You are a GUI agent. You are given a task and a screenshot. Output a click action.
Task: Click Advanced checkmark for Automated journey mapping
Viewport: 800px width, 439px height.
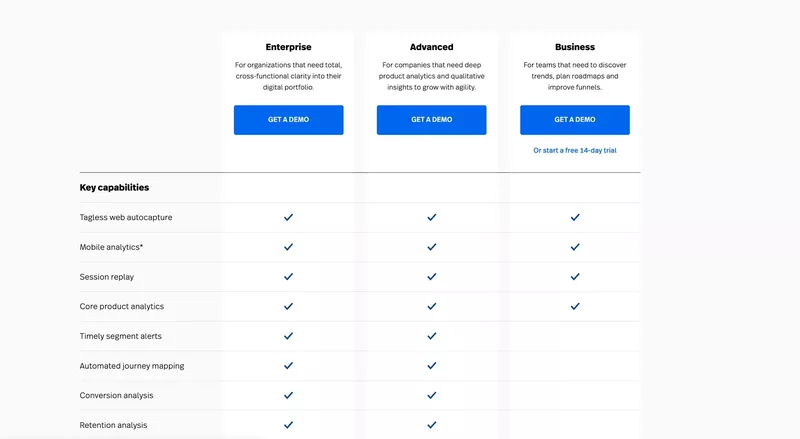tap(432, 366)
